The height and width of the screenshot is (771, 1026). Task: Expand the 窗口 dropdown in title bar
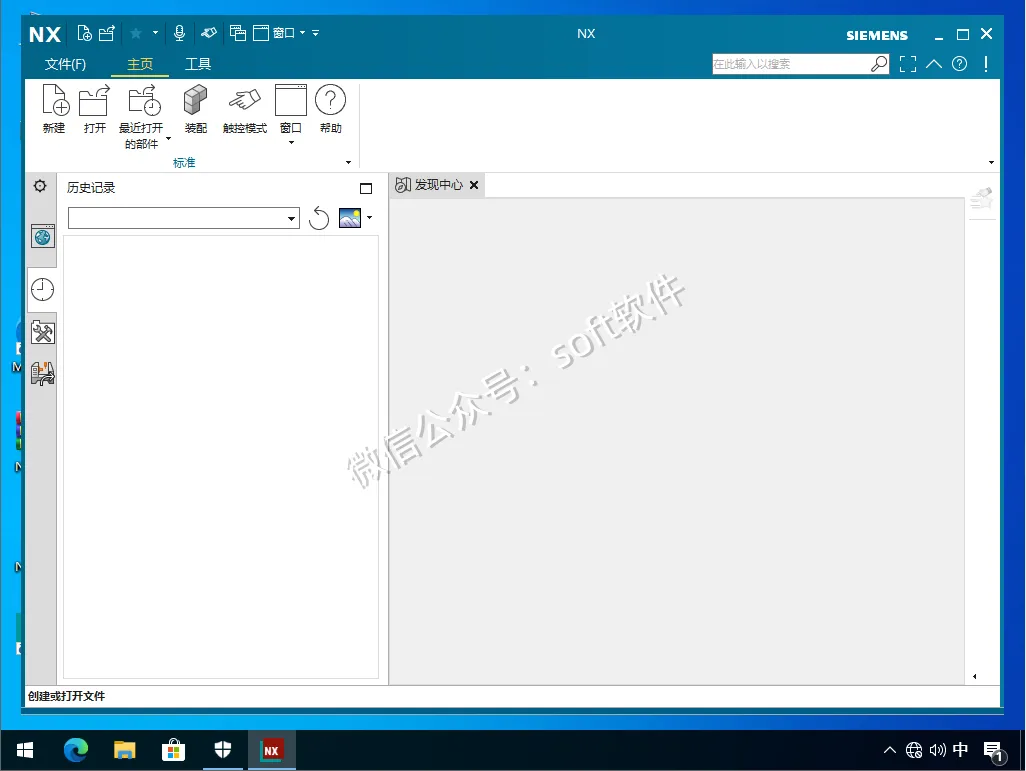point(302,33)
